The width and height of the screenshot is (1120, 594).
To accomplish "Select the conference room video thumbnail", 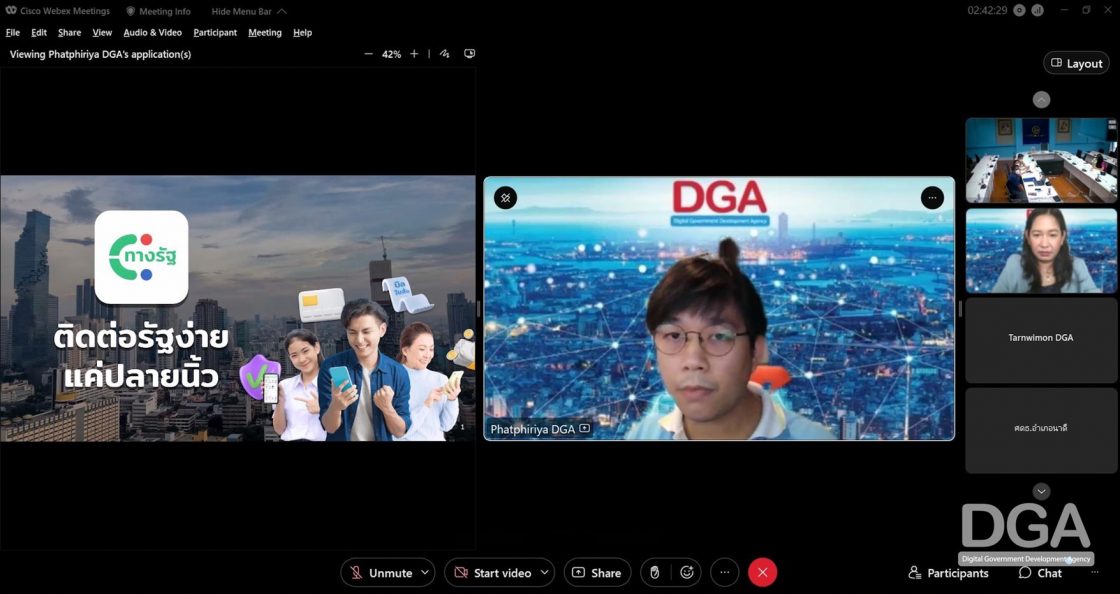I will point(1041,161).
